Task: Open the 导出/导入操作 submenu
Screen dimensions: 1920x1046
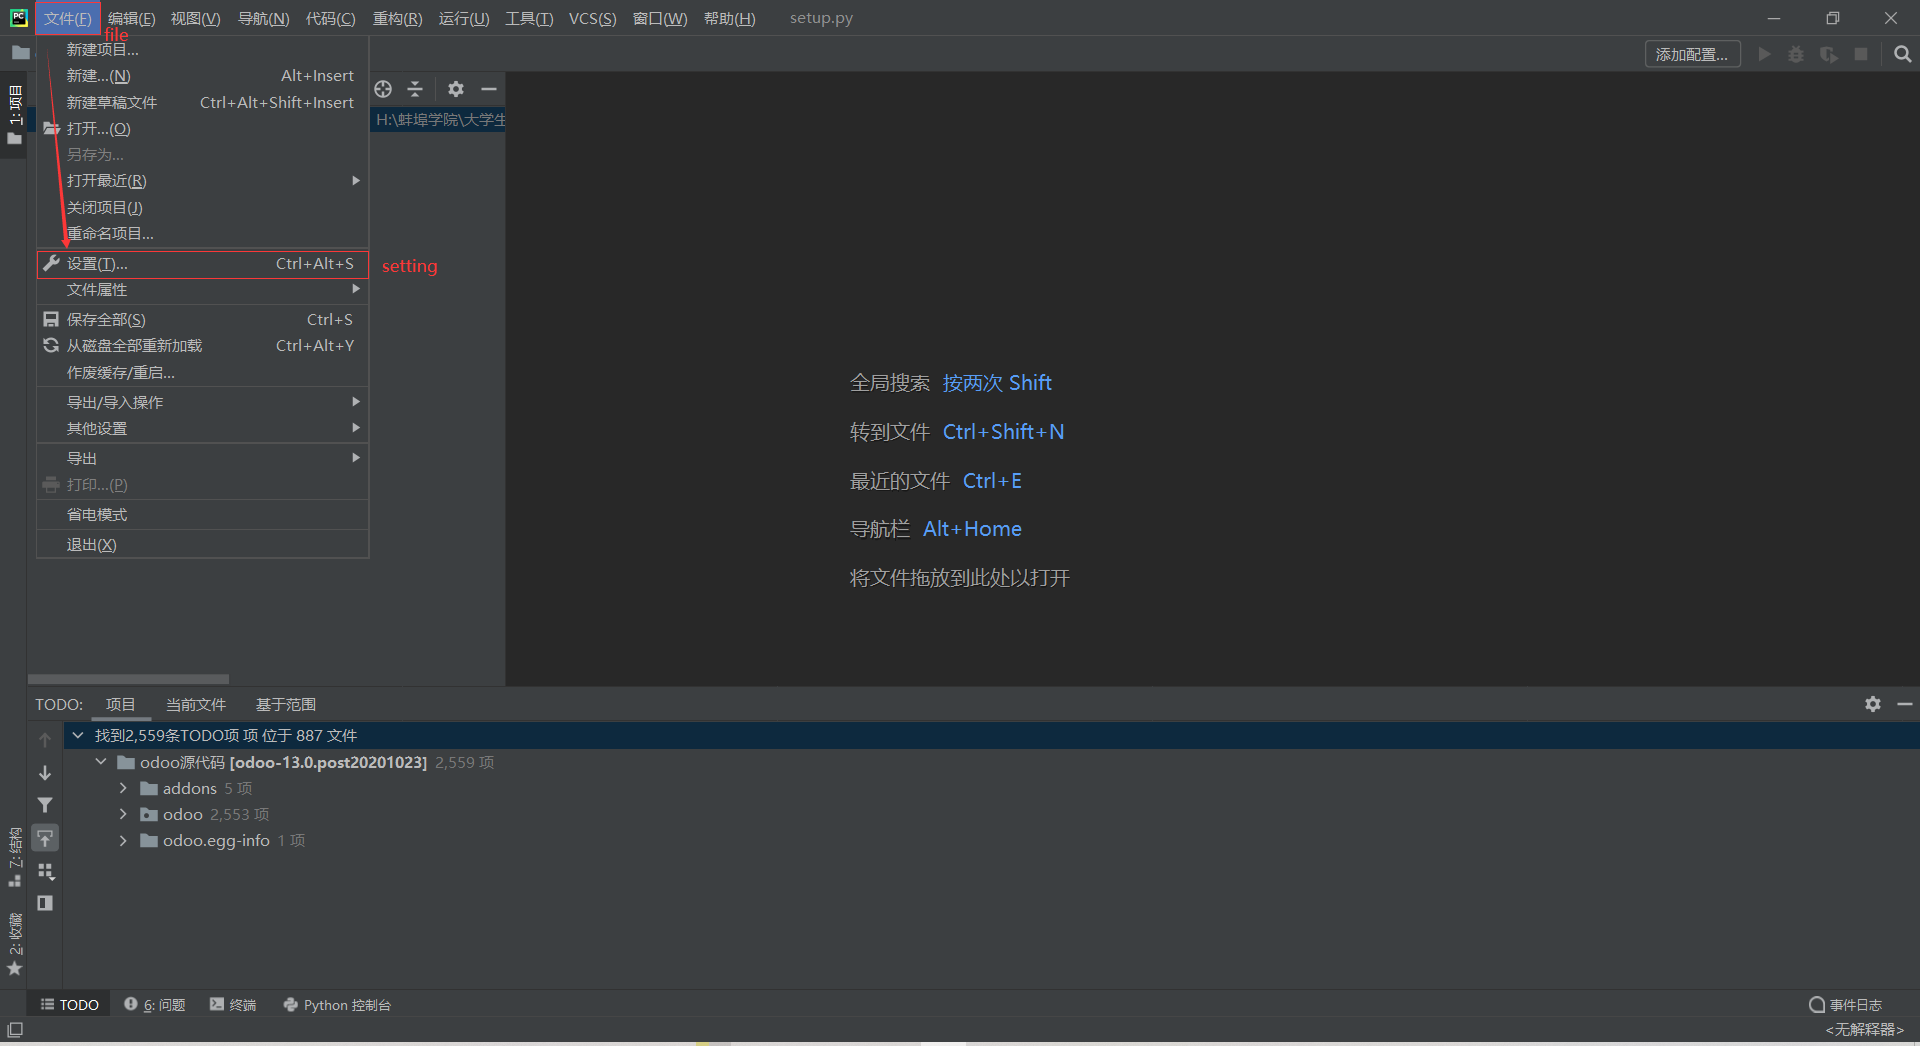Action: [203, 402]
